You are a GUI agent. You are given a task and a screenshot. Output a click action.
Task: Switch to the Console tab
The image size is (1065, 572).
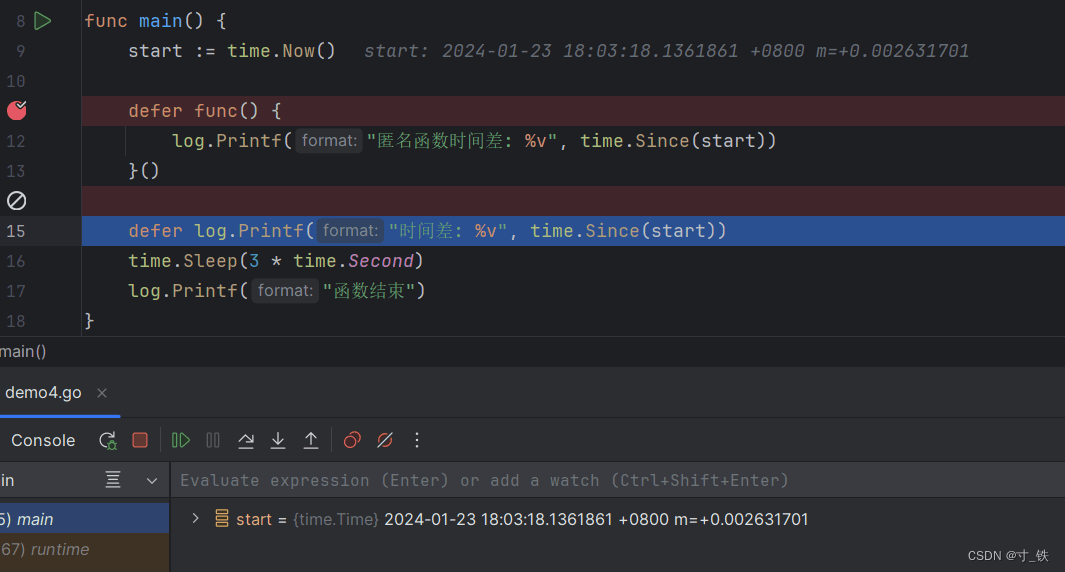point(43,440)
